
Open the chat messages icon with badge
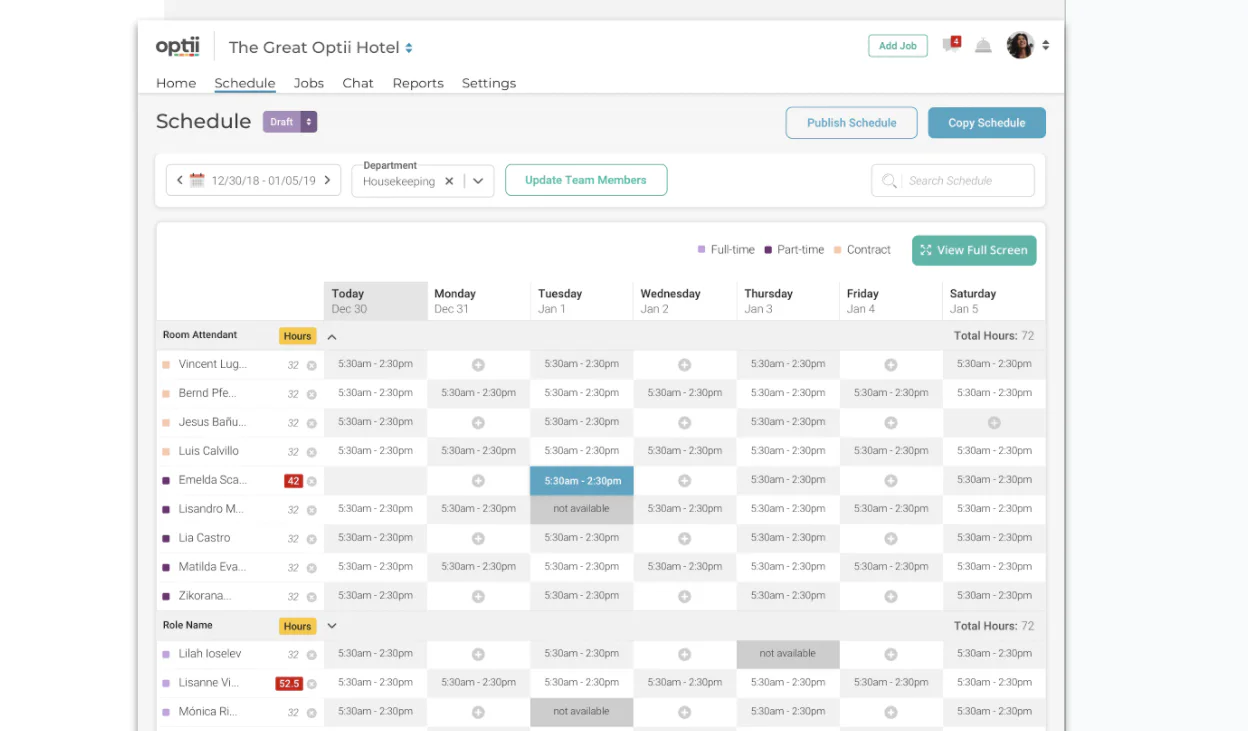[x=951, y=45]
